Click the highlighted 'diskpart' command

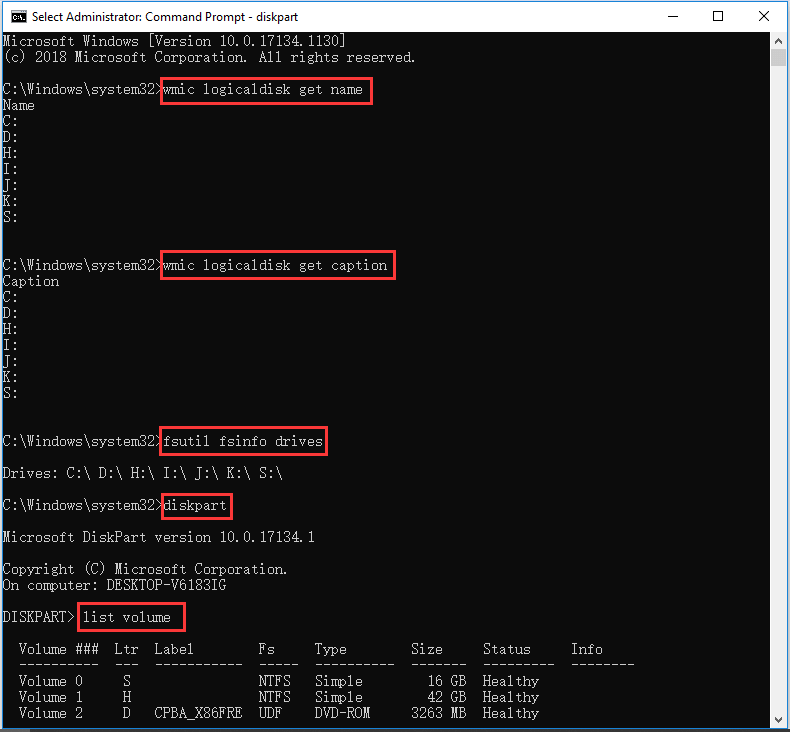(197, 506)
